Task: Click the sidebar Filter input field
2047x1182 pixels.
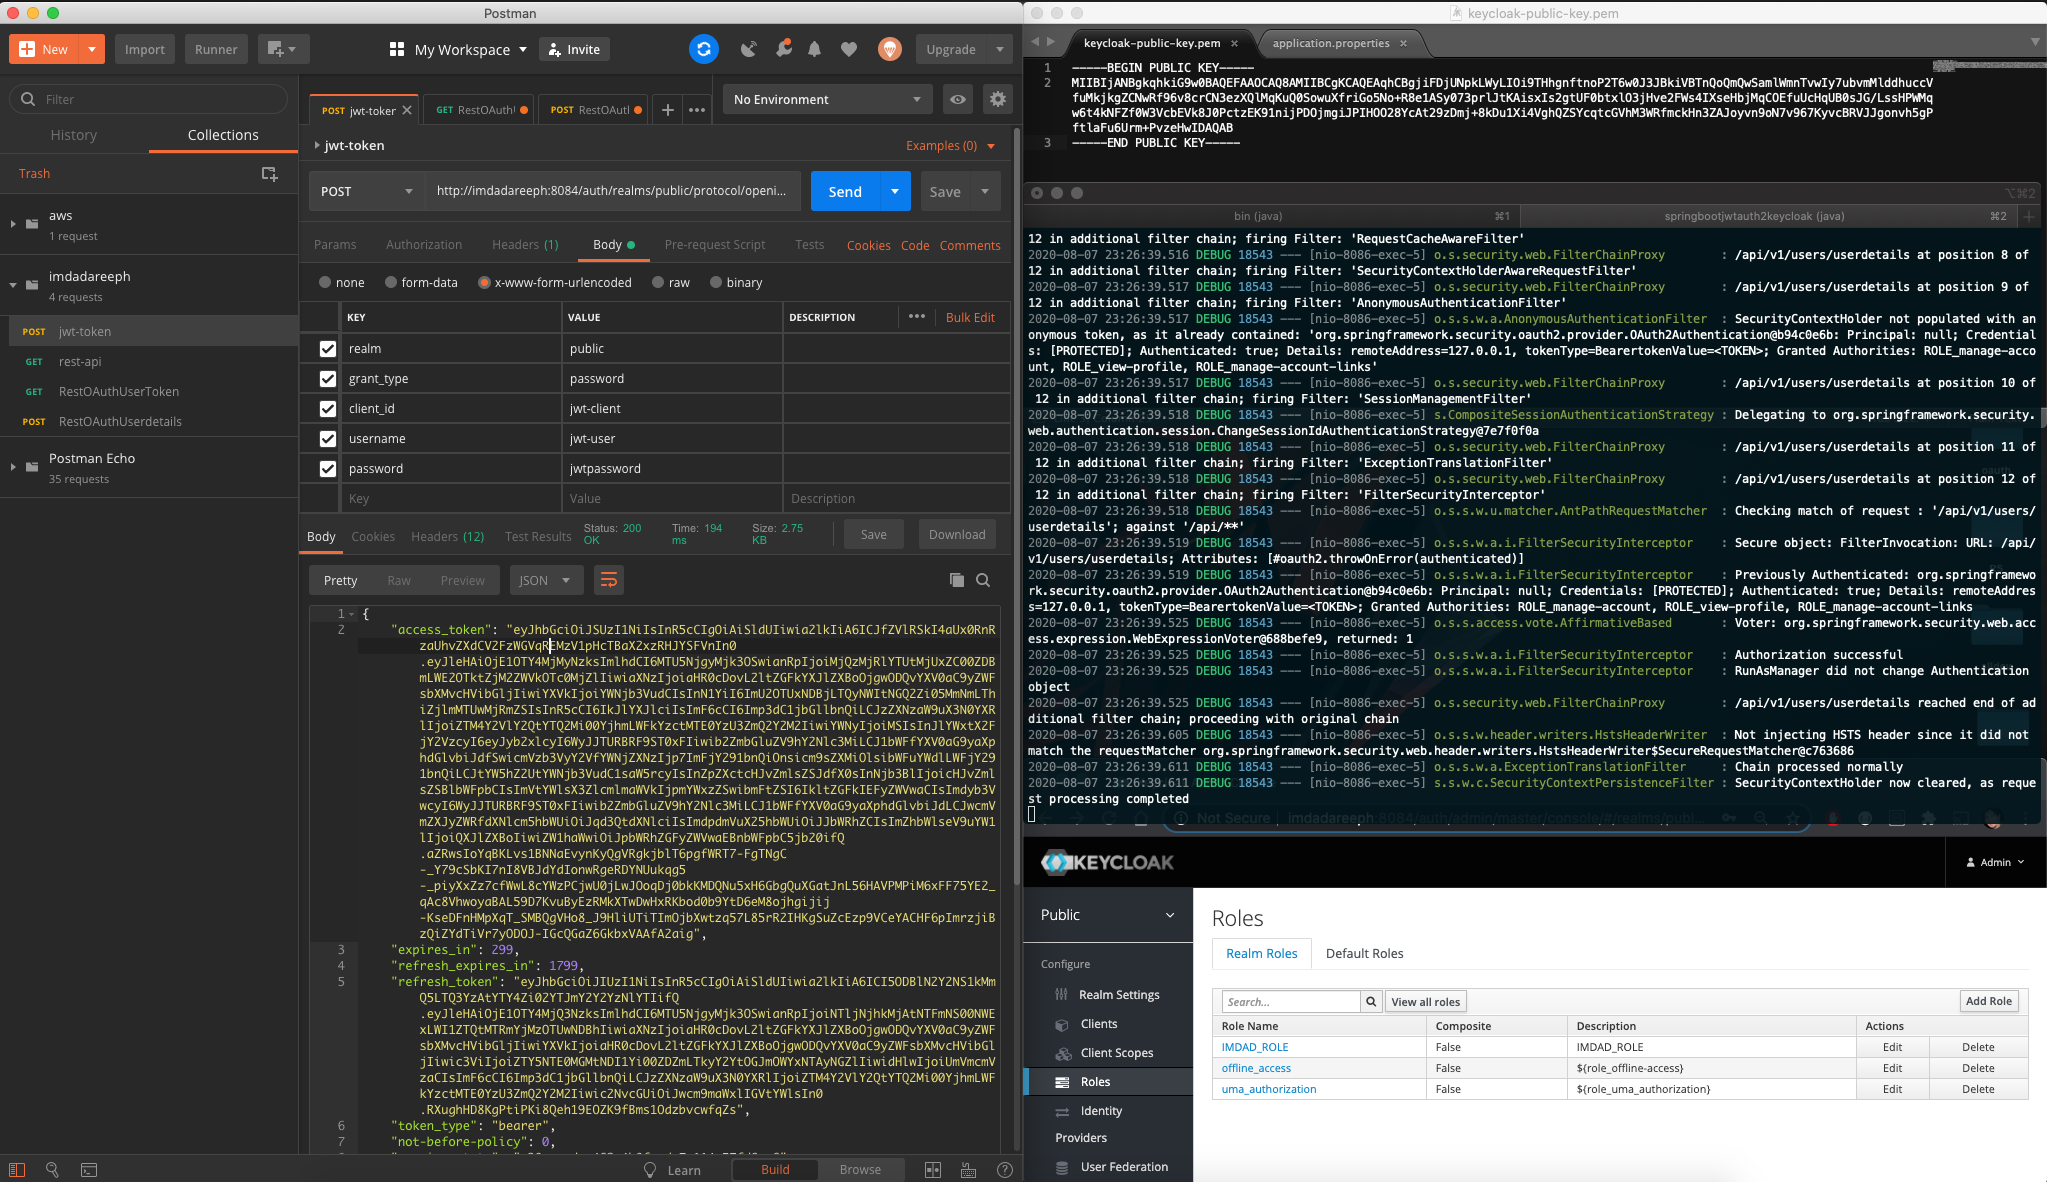Action: [160, 99]
